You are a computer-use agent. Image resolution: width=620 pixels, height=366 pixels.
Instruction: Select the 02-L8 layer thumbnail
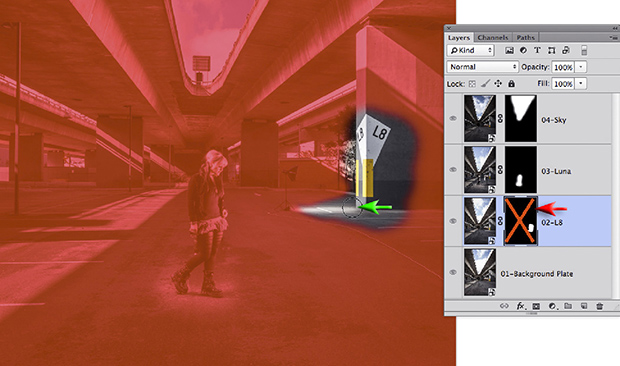pyautogui.click(x=480, y=221)
